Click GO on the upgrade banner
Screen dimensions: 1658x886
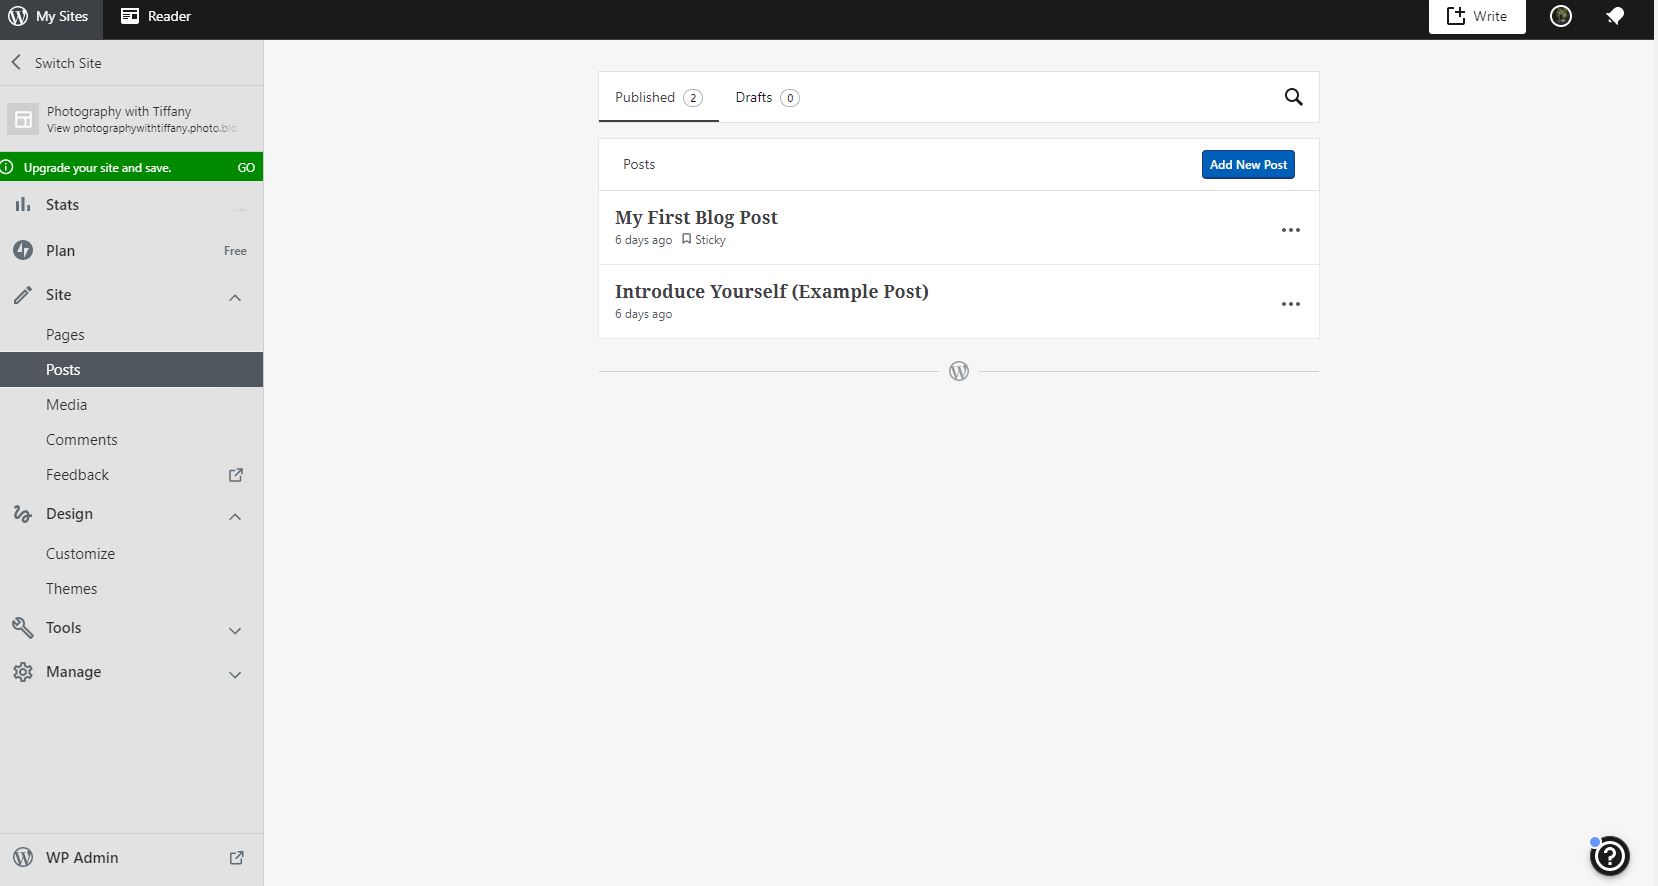click(x=246, y=168)
